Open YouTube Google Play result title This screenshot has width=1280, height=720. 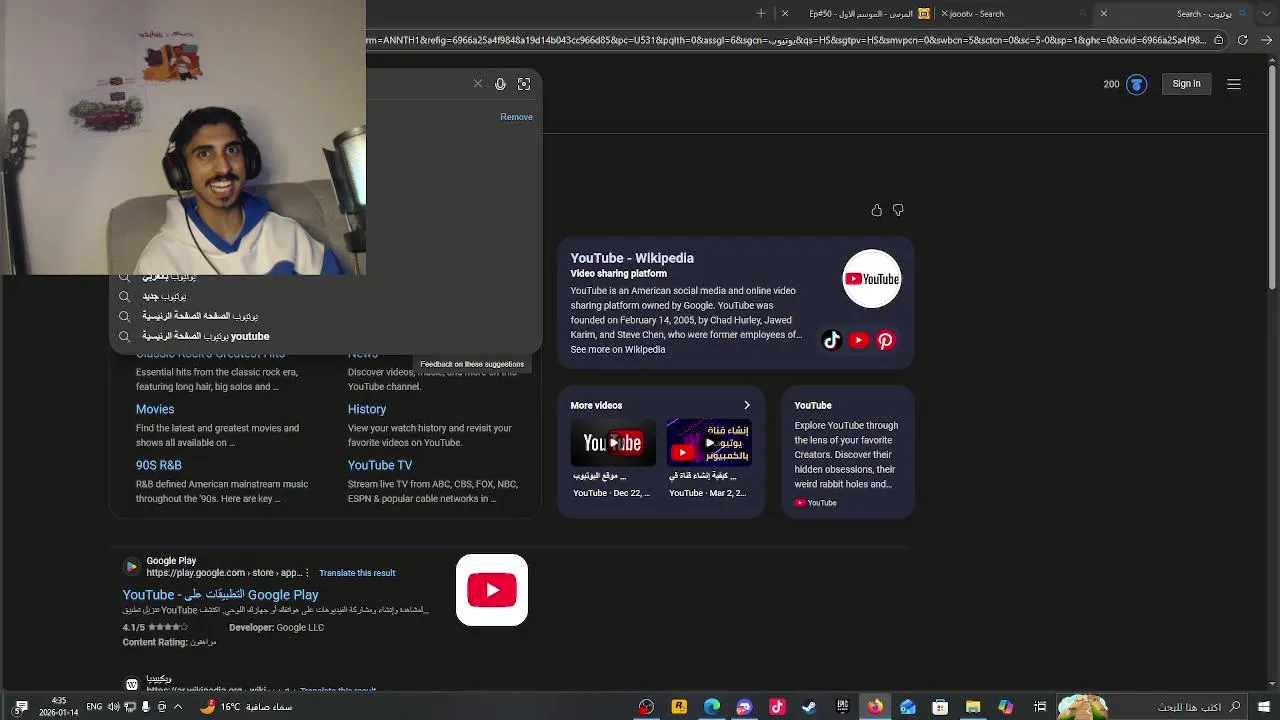(x=220, y=595)
